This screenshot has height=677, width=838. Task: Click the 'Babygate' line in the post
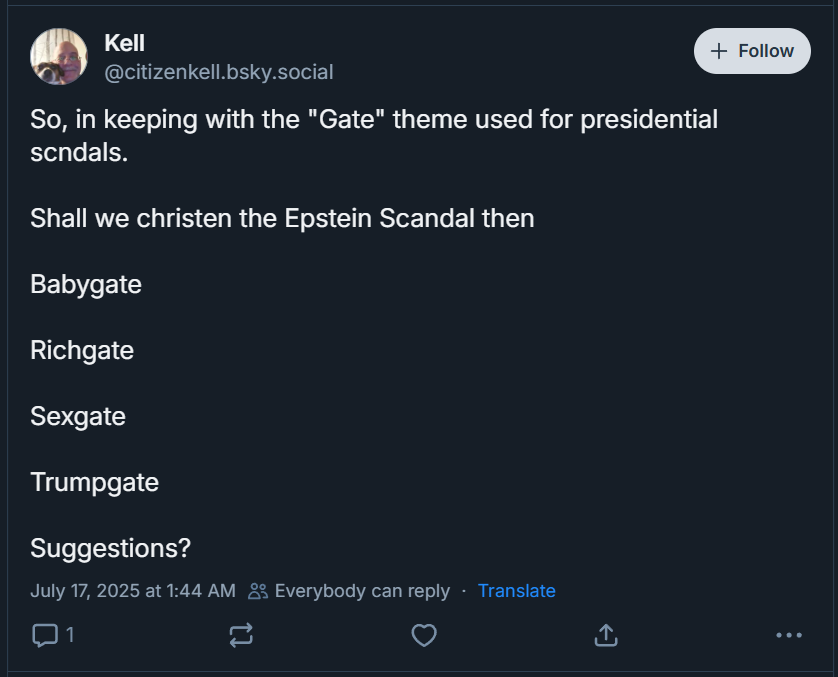[x=86, y=284]
